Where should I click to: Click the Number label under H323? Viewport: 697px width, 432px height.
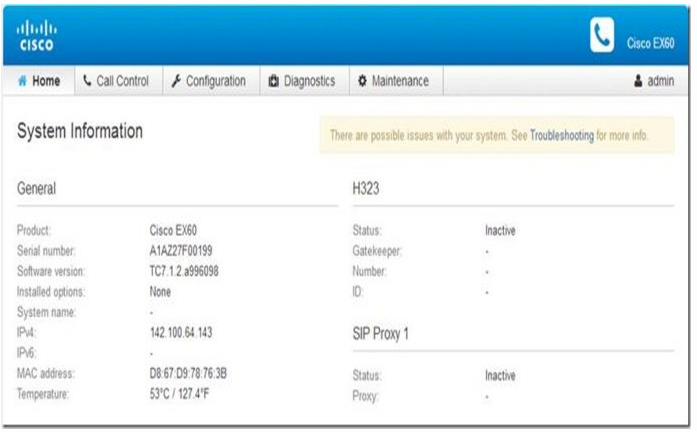pyautogui.click(x=369, y=271)
